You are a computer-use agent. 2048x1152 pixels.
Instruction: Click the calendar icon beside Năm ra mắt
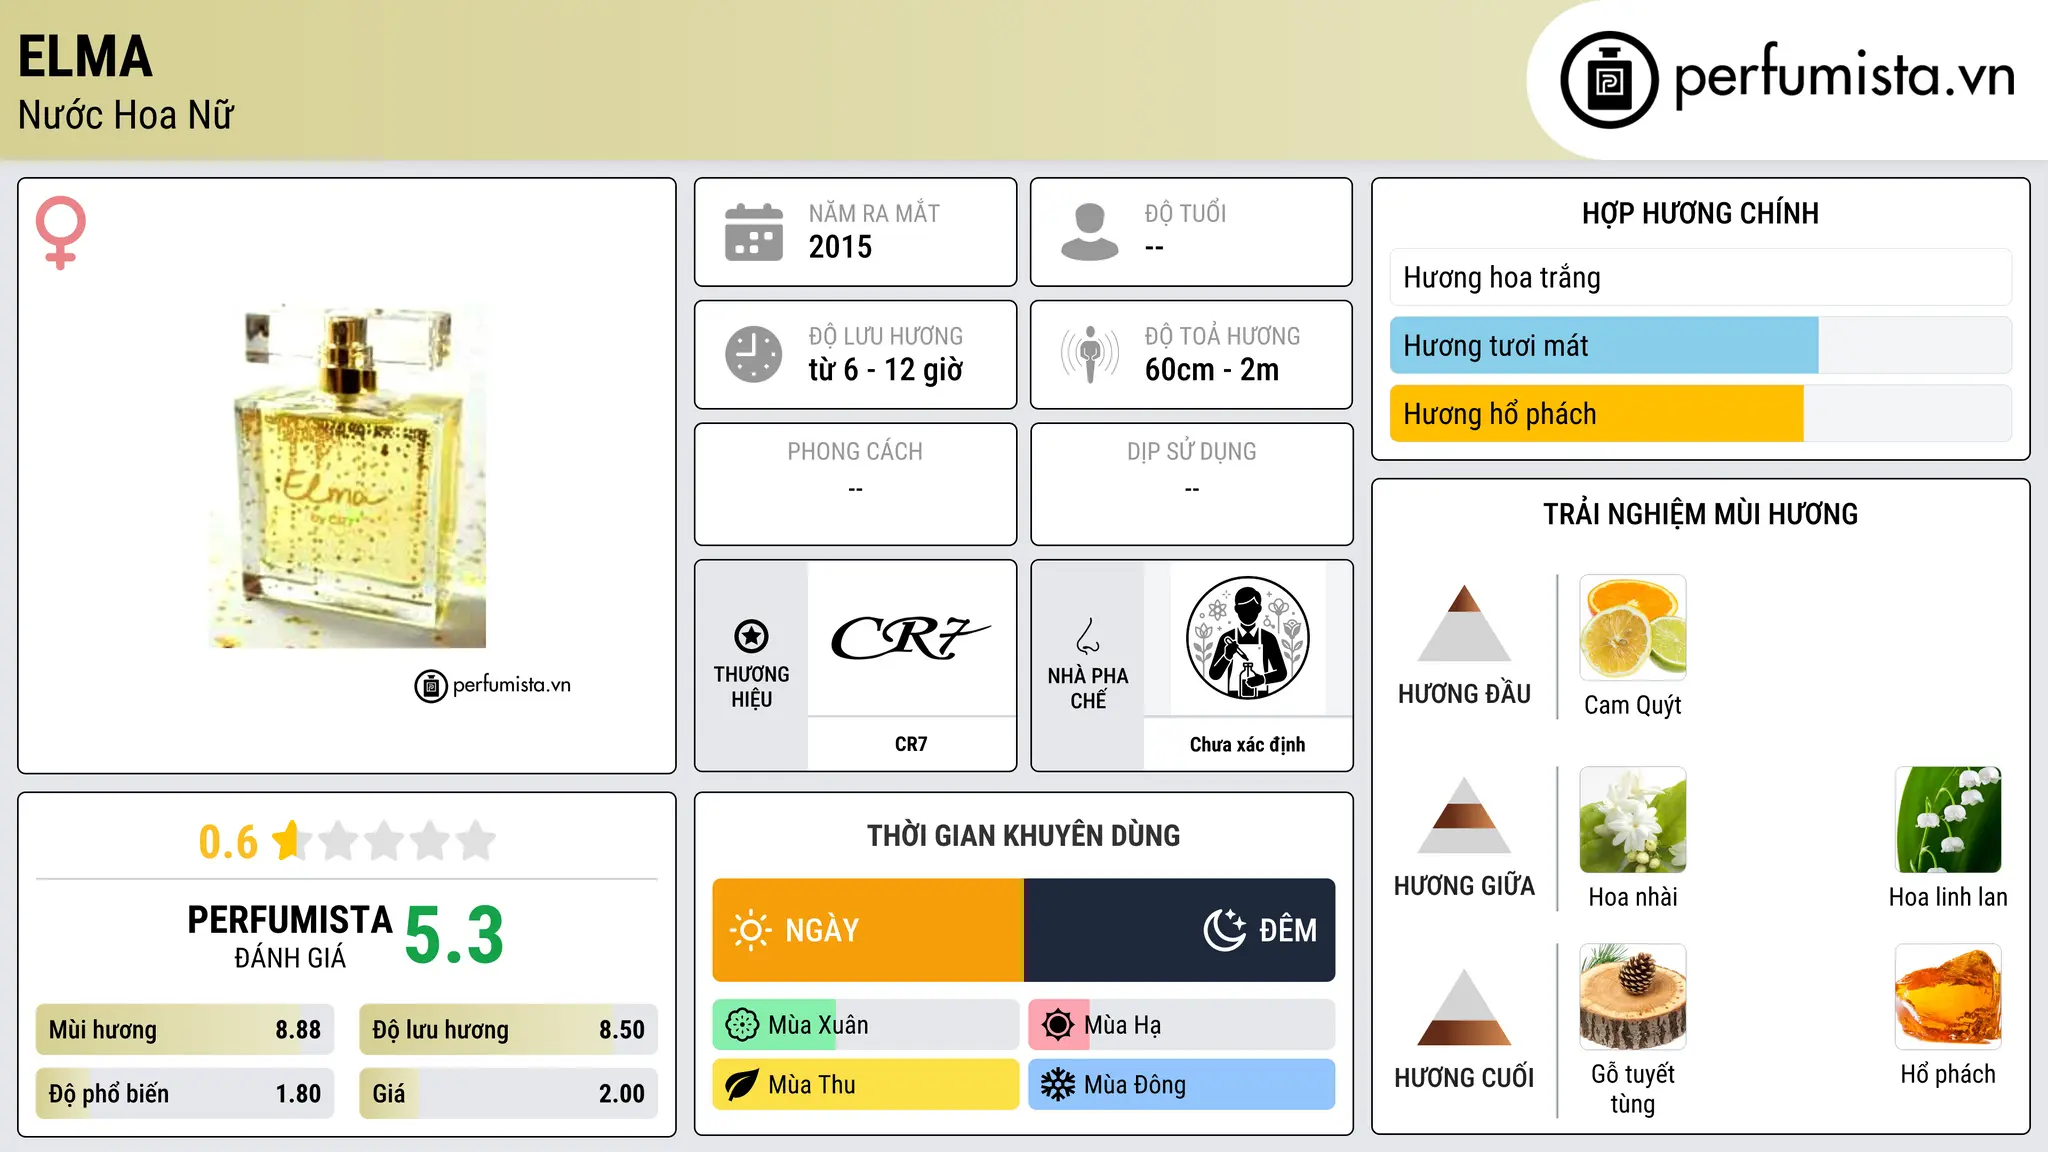[x=754, y=232]
